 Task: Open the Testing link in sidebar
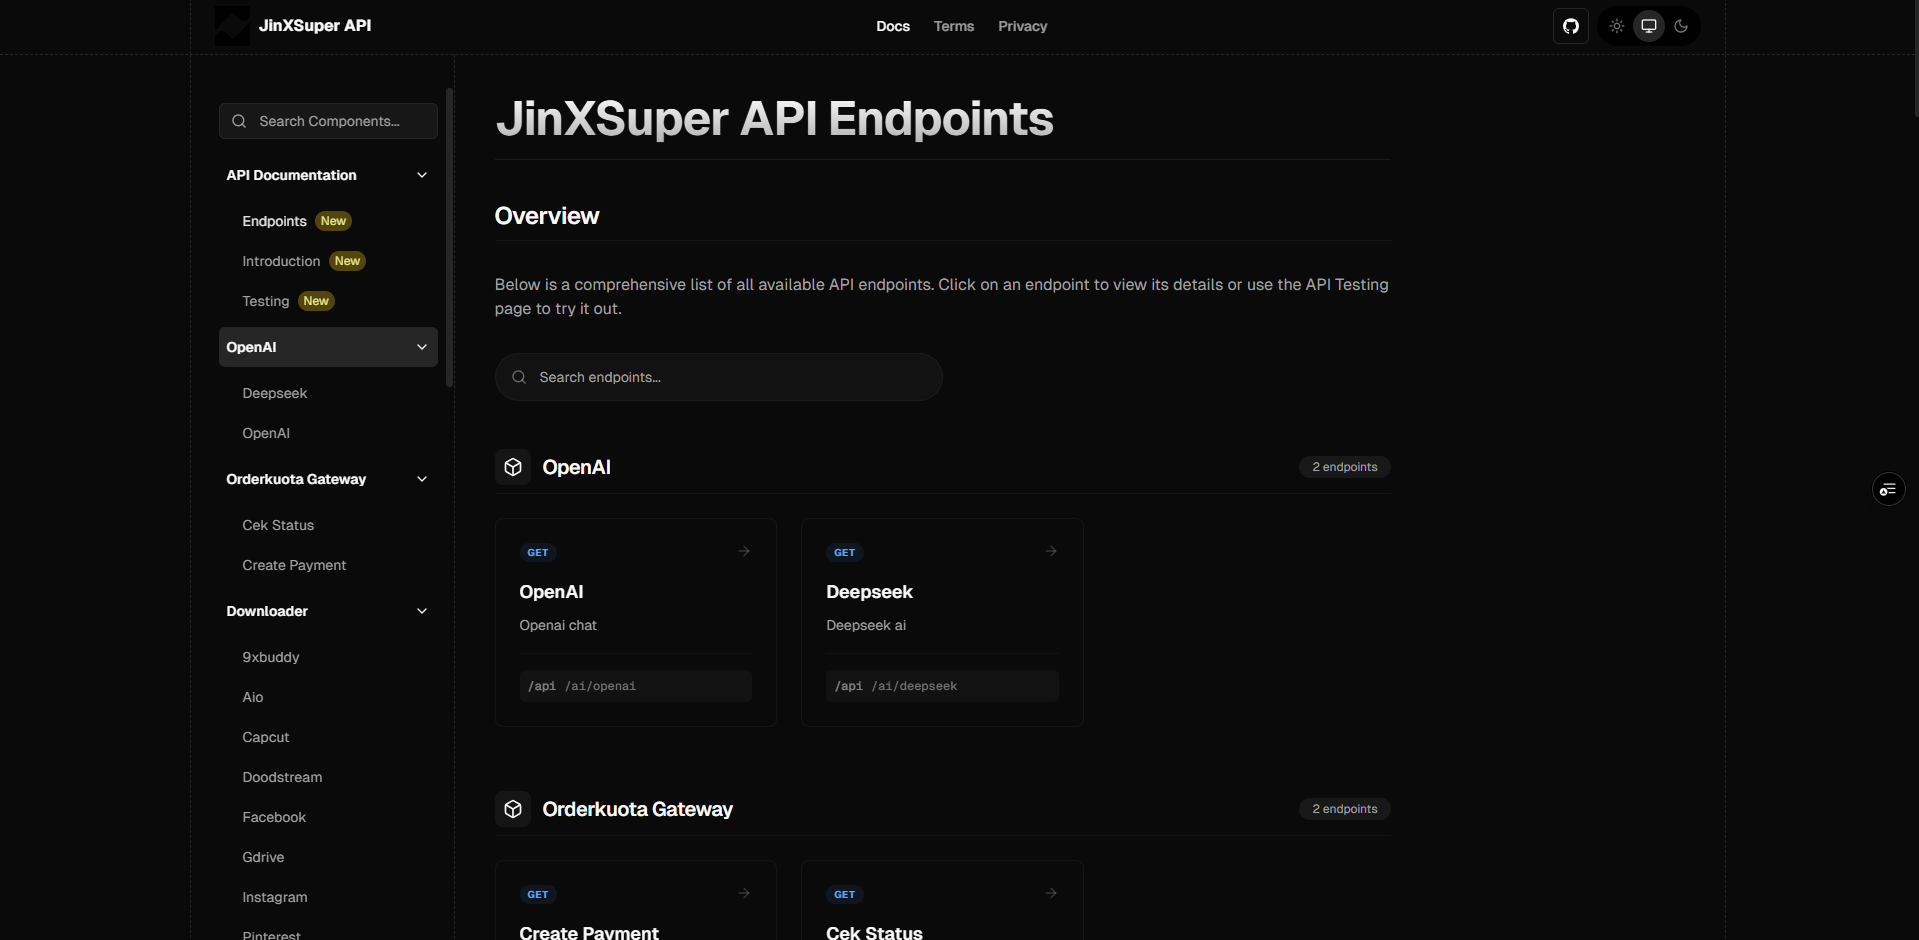pyautogui.click(x=265, y=301)
